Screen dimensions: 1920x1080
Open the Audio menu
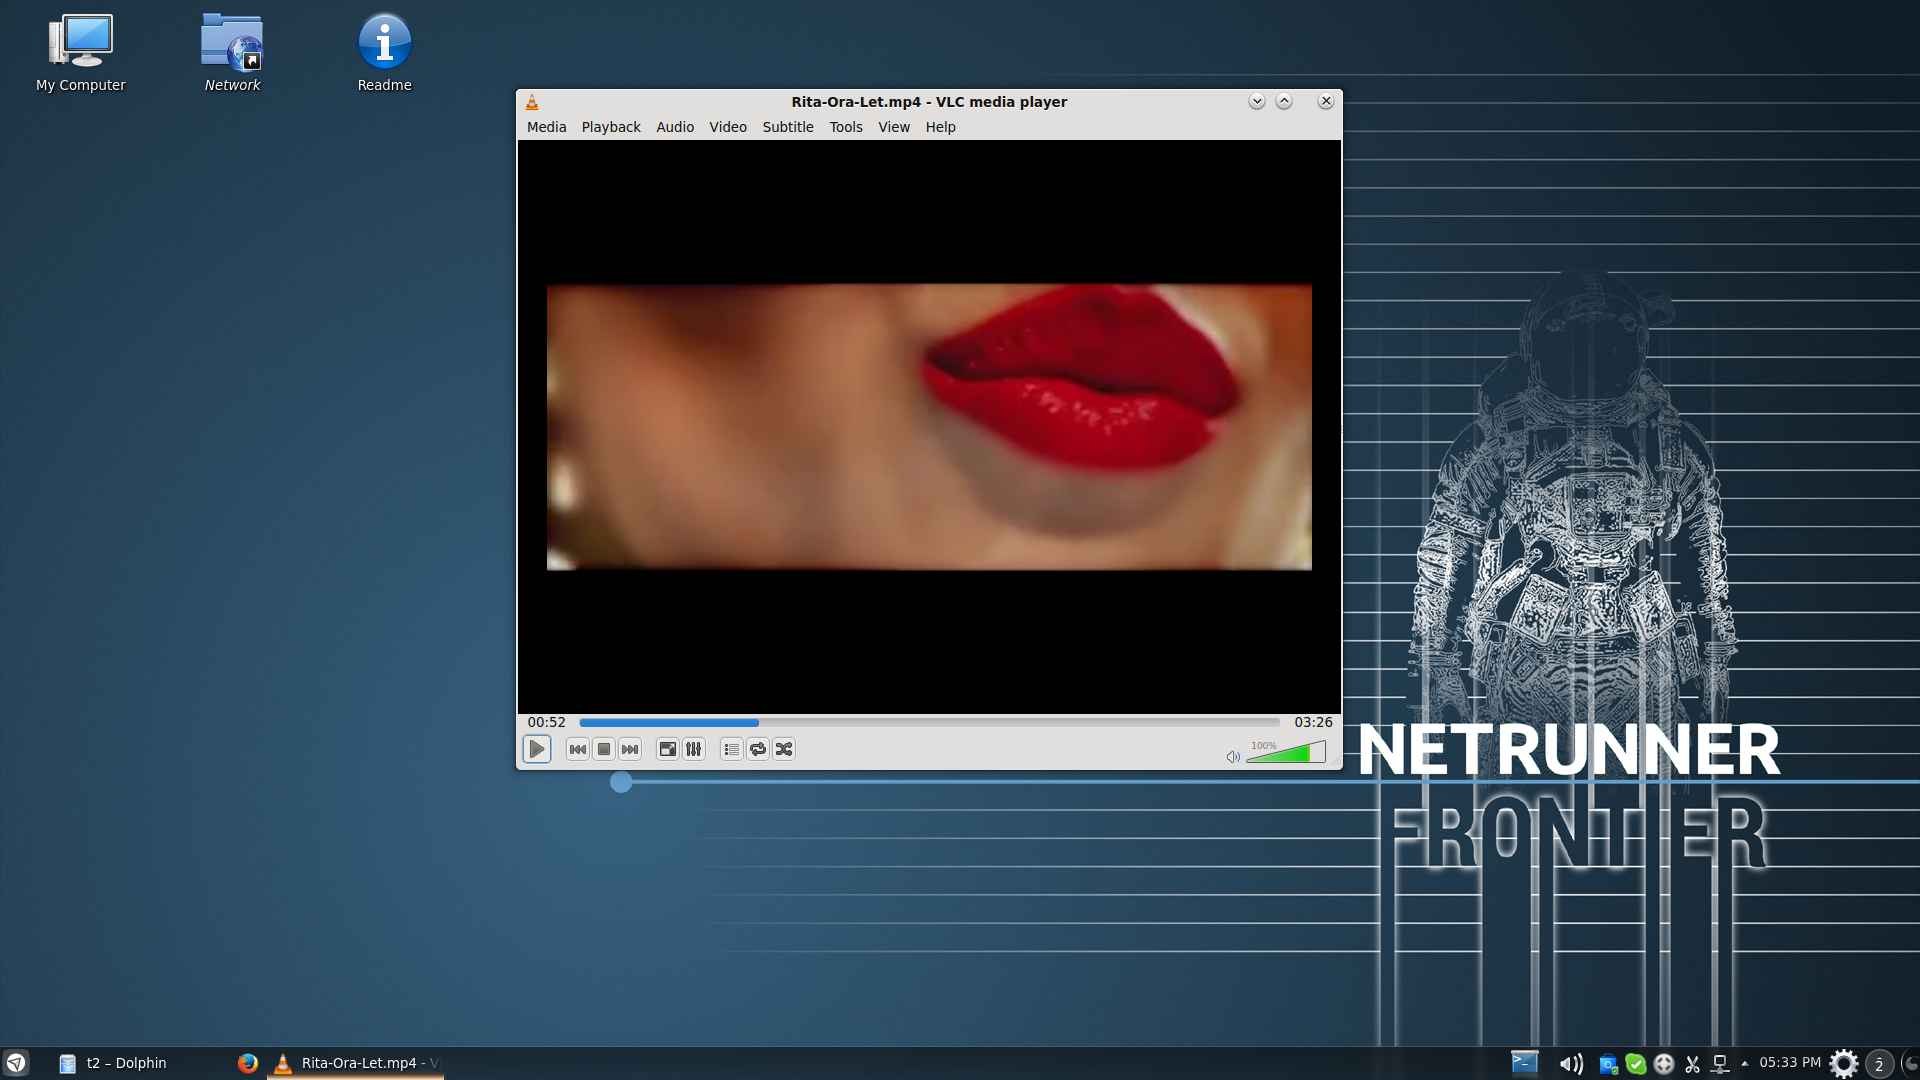[675, 127]
